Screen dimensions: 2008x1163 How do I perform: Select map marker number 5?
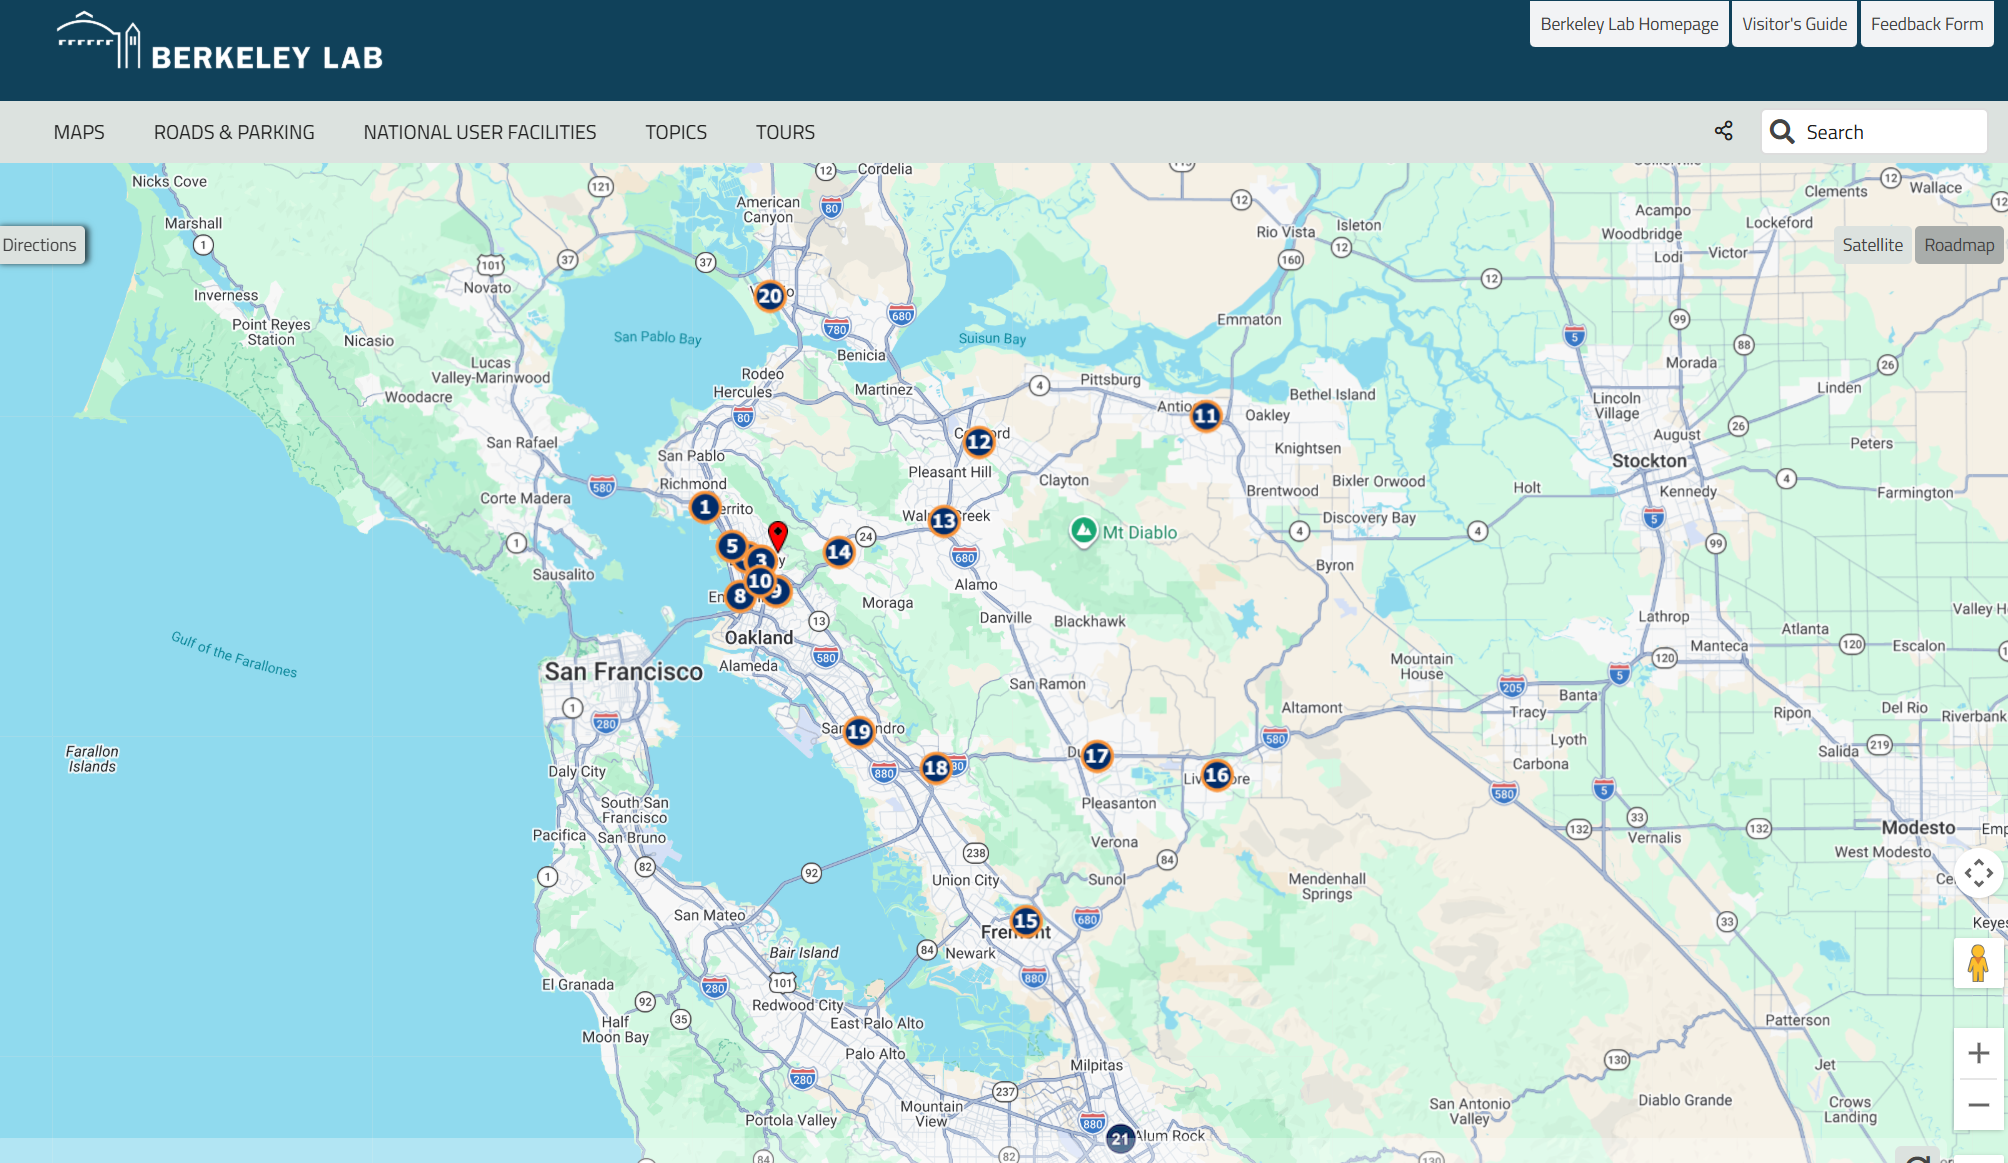point(732,546)
